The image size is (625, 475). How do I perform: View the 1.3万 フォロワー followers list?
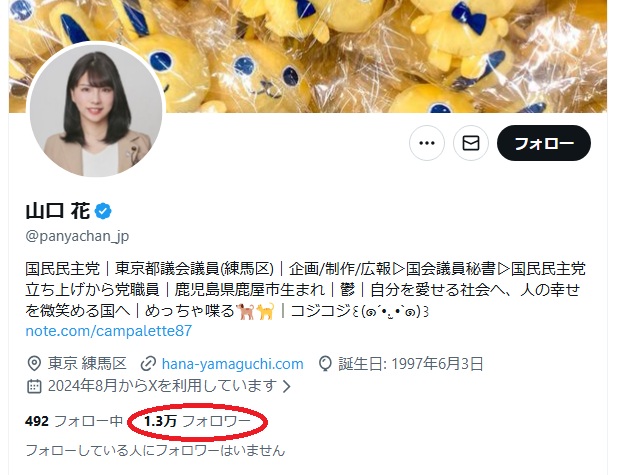[x=197, y=421]
